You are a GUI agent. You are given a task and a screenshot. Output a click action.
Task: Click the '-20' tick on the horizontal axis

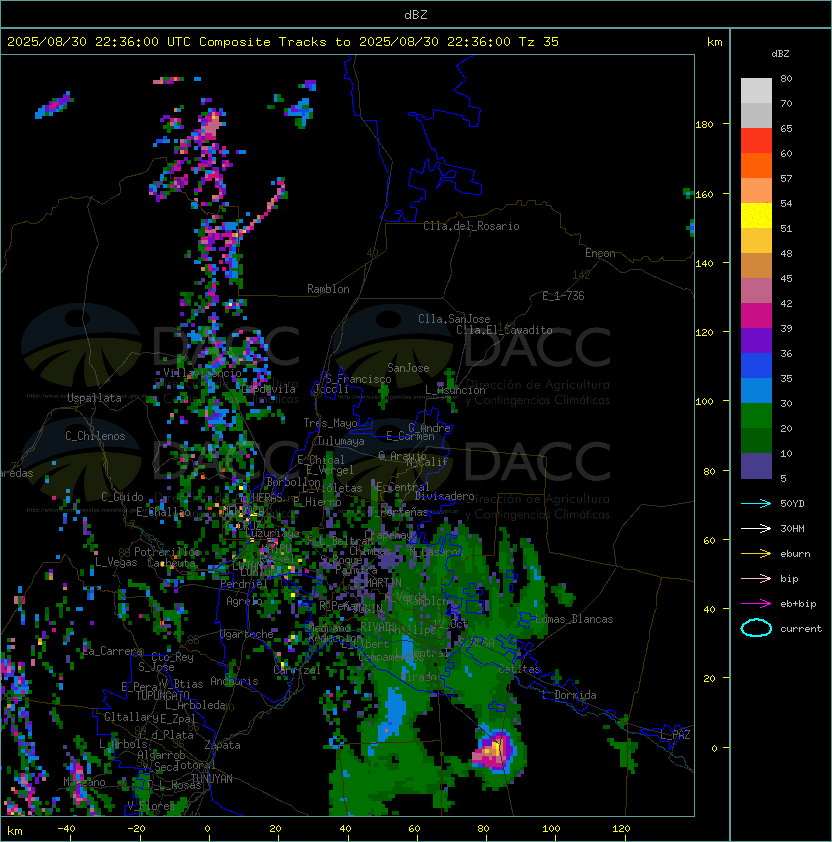click(136, 829)
